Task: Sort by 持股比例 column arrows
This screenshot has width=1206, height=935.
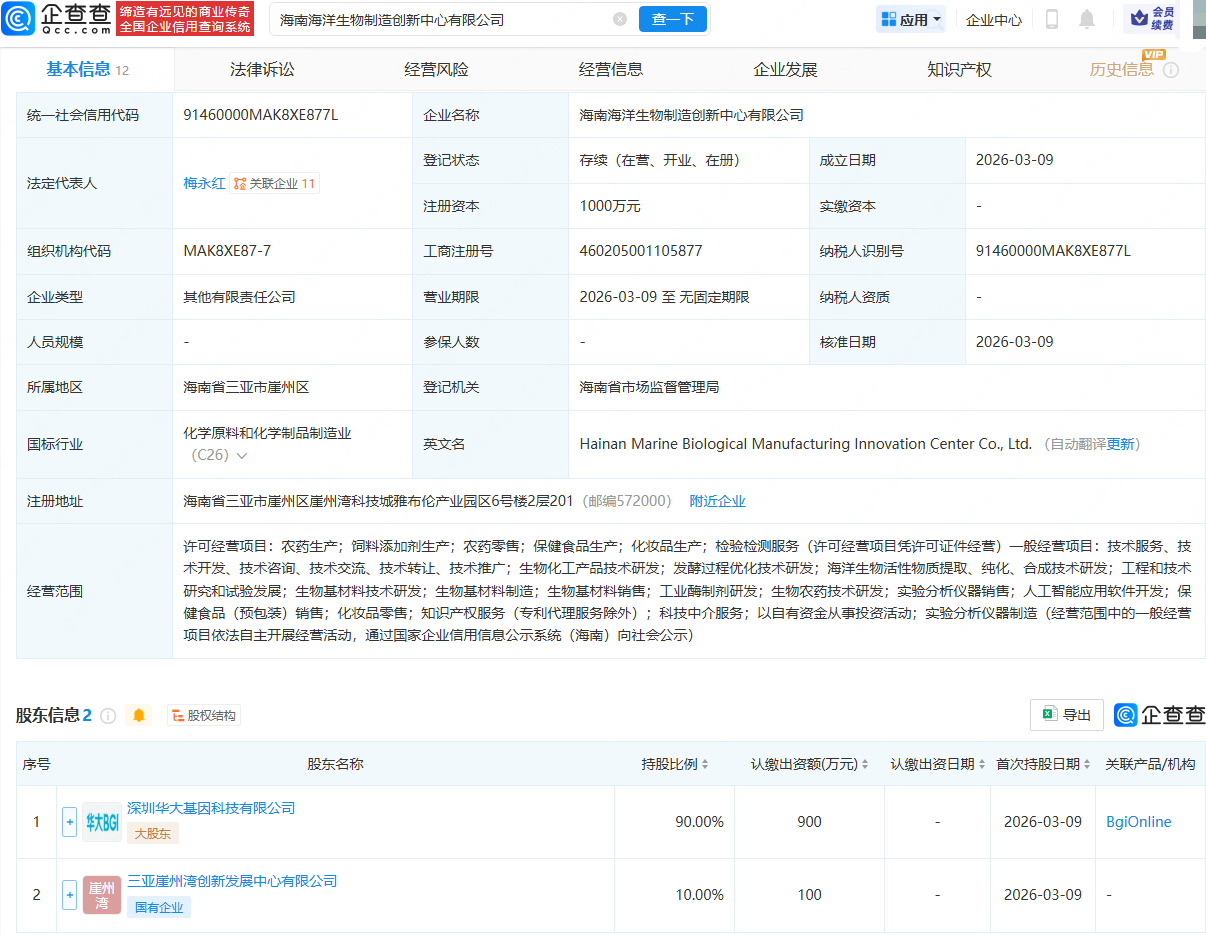Action: [706, 763]
